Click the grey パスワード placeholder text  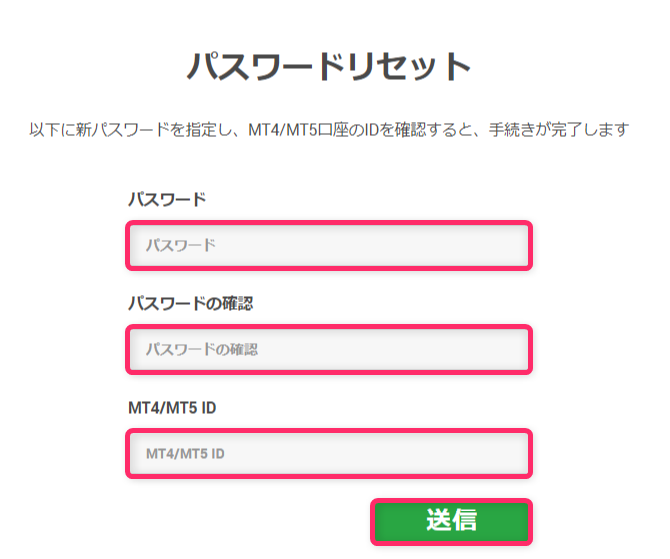[x=181, y=245]
